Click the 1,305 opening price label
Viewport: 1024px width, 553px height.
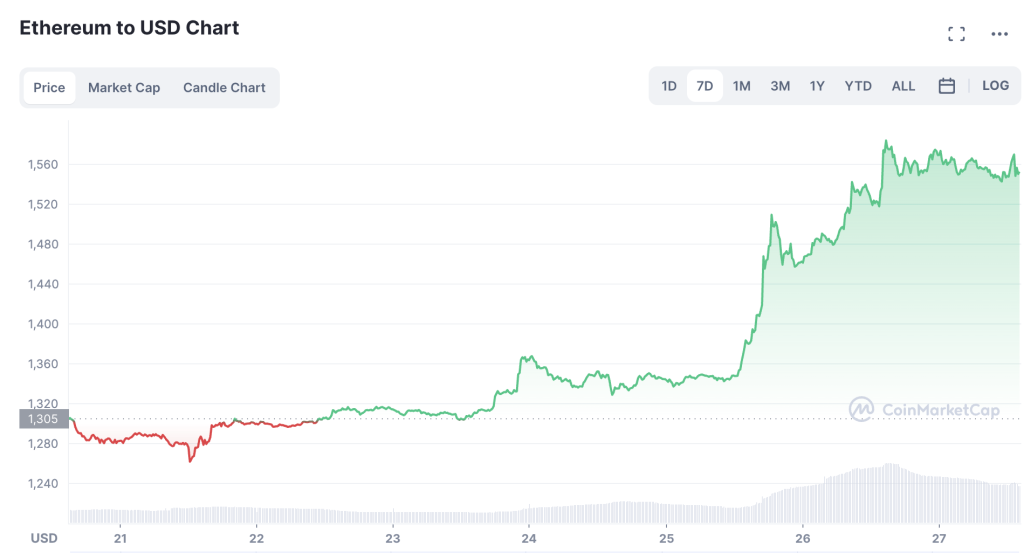pos(44,419)
